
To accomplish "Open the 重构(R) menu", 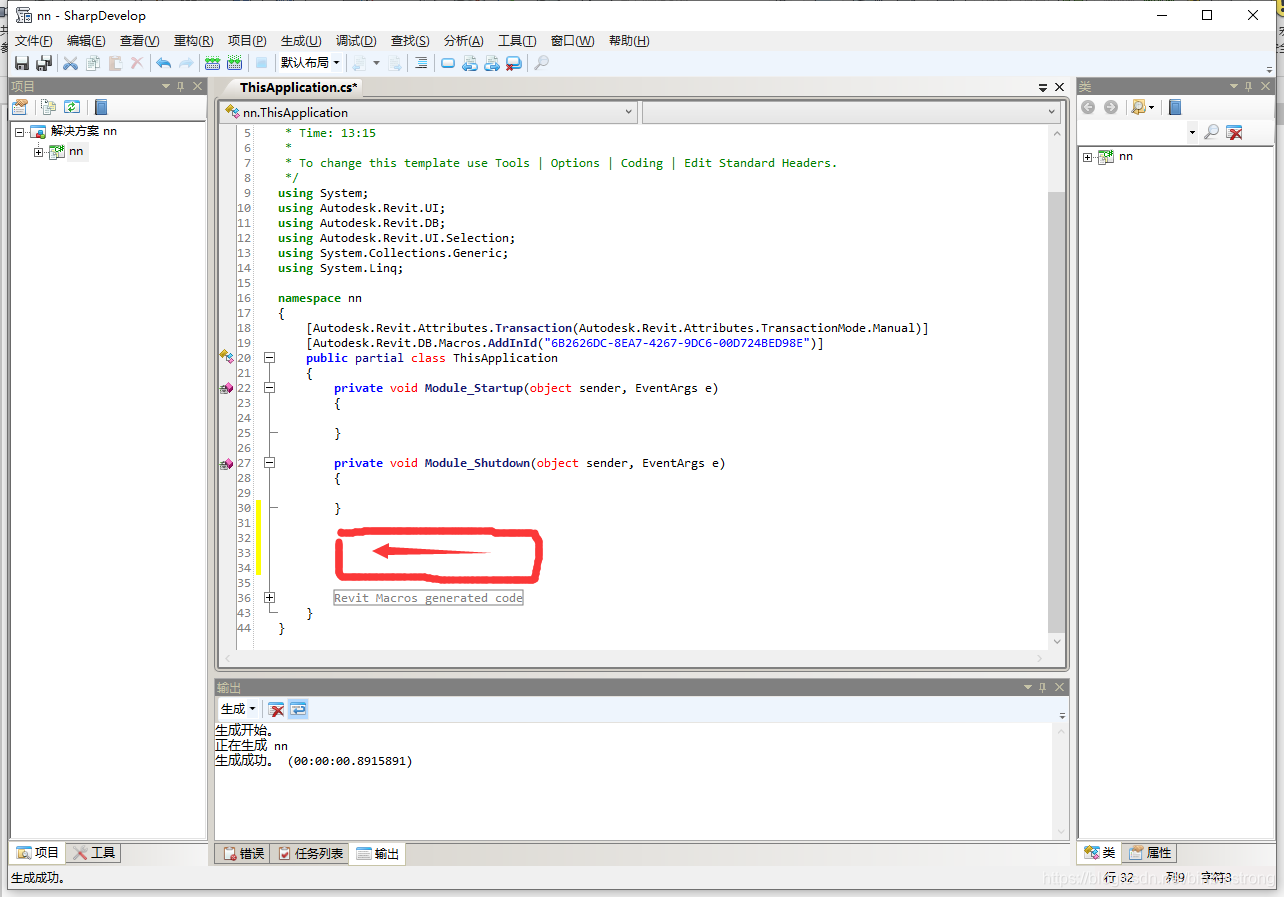I will pyautogui.click(x=193, y=41).
